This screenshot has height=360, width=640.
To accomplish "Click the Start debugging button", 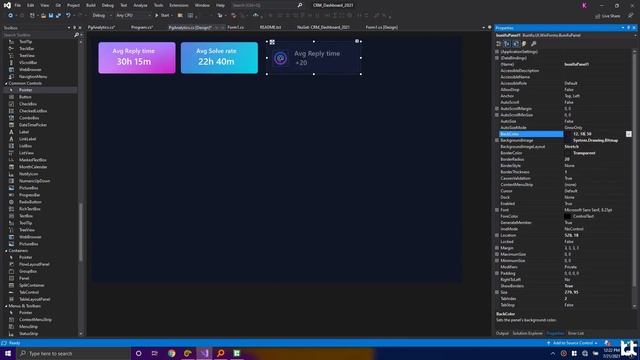I will point(162,16).
